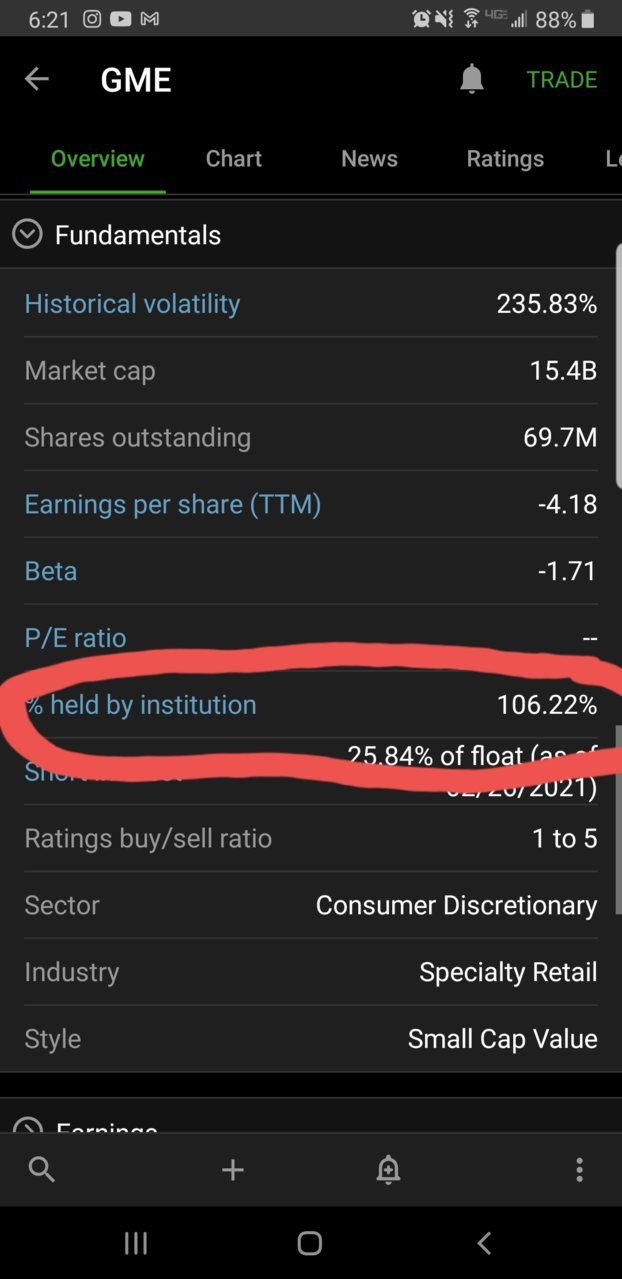Switch to the Chart tab
The image size is (622, 1279).
click(x=234, y=159)
